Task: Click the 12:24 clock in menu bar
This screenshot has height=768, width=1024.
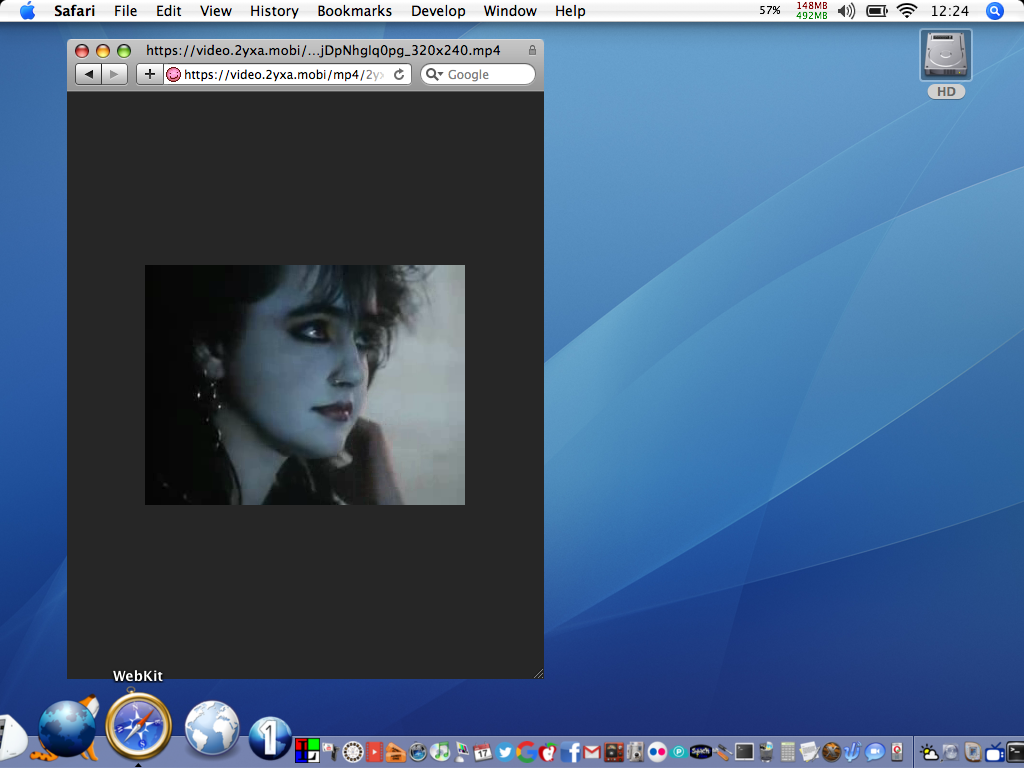Action: coord(950,11)
